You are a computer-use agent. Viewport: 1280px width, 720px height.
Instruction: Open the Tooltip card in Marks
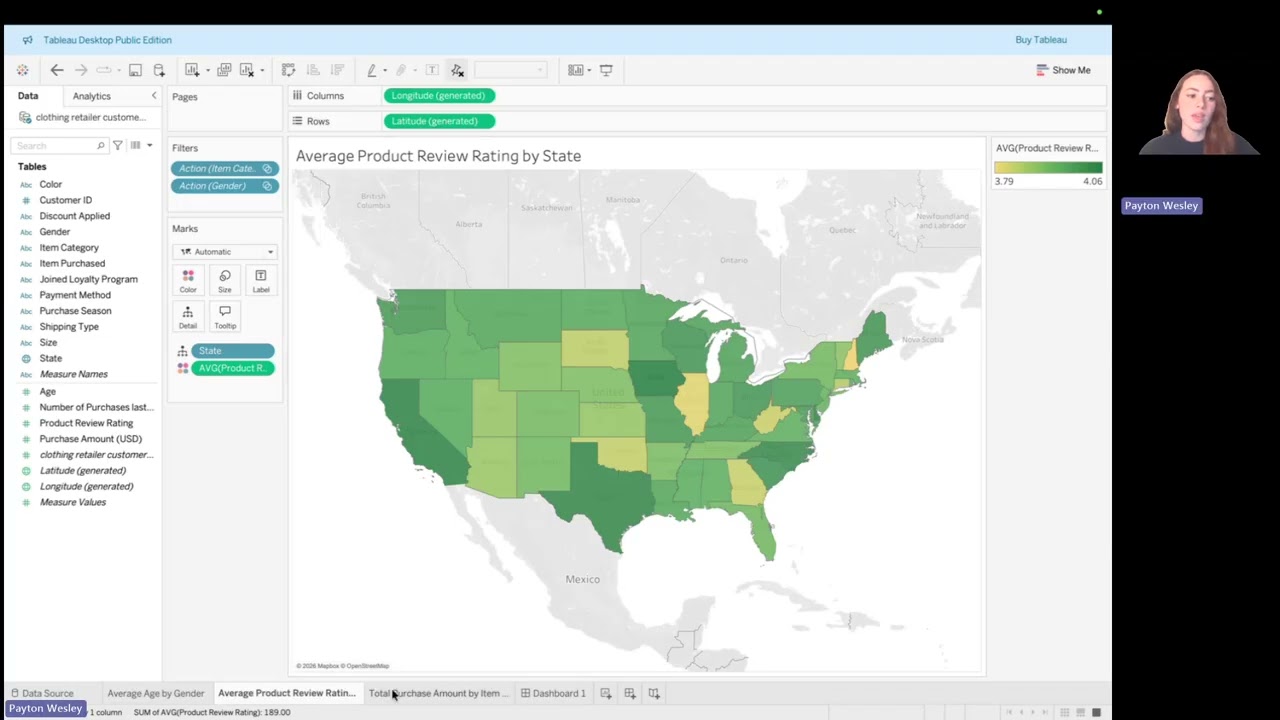click(225, 318)
